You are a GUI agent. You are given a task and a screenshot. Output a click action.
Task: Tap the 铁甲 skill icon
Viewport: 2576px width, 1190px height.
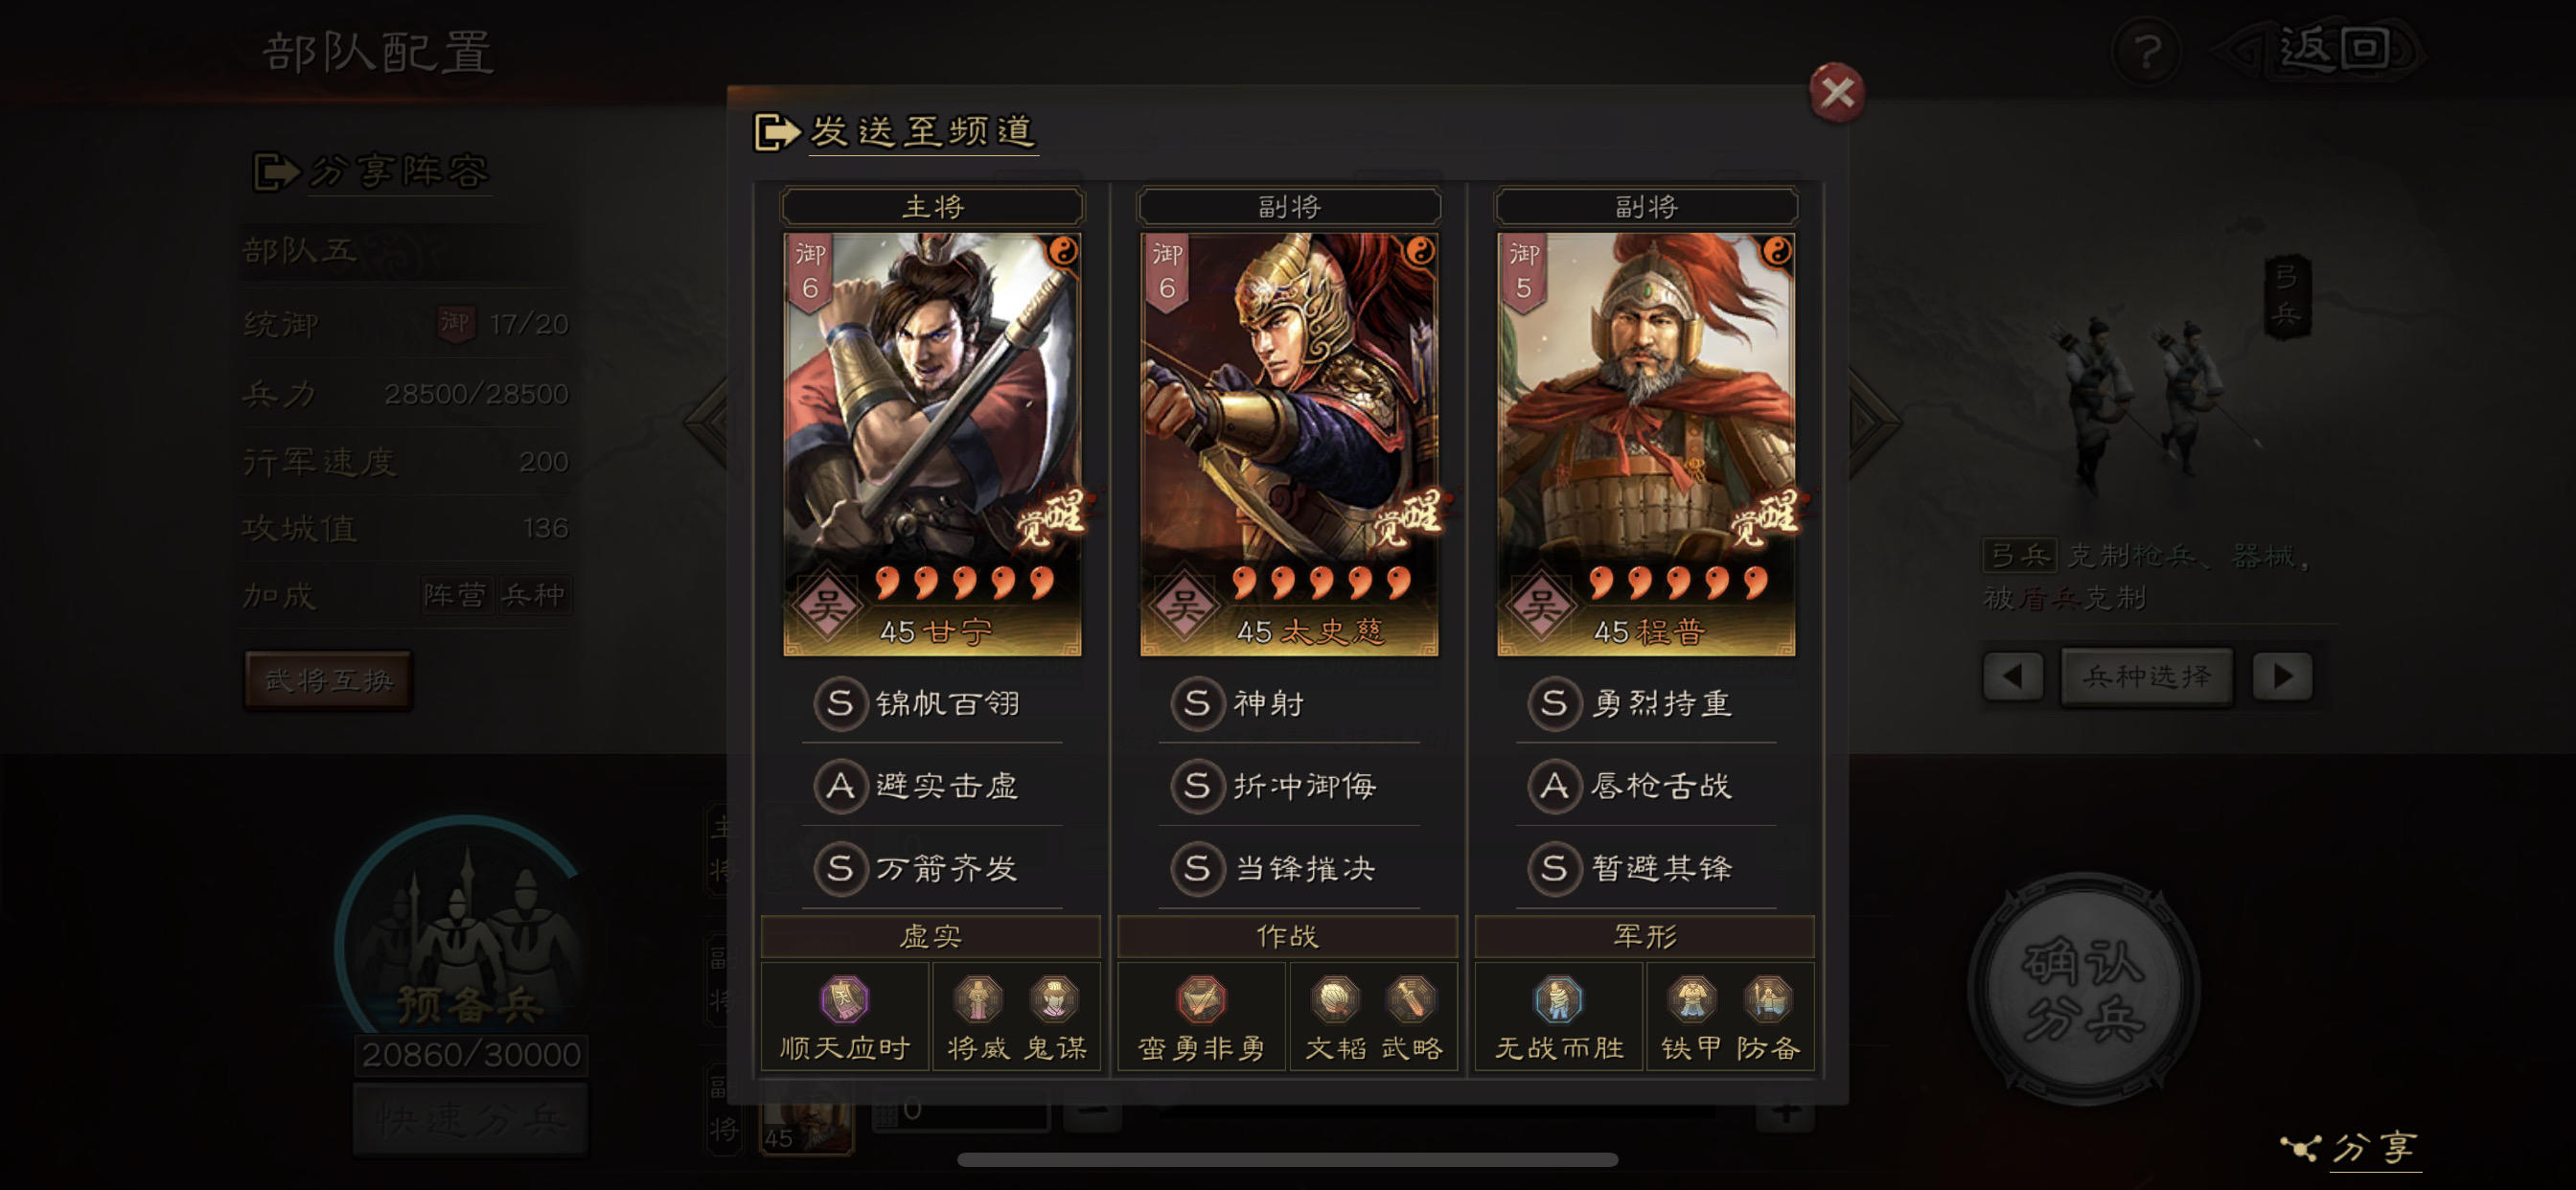(x=1691, y=999)
